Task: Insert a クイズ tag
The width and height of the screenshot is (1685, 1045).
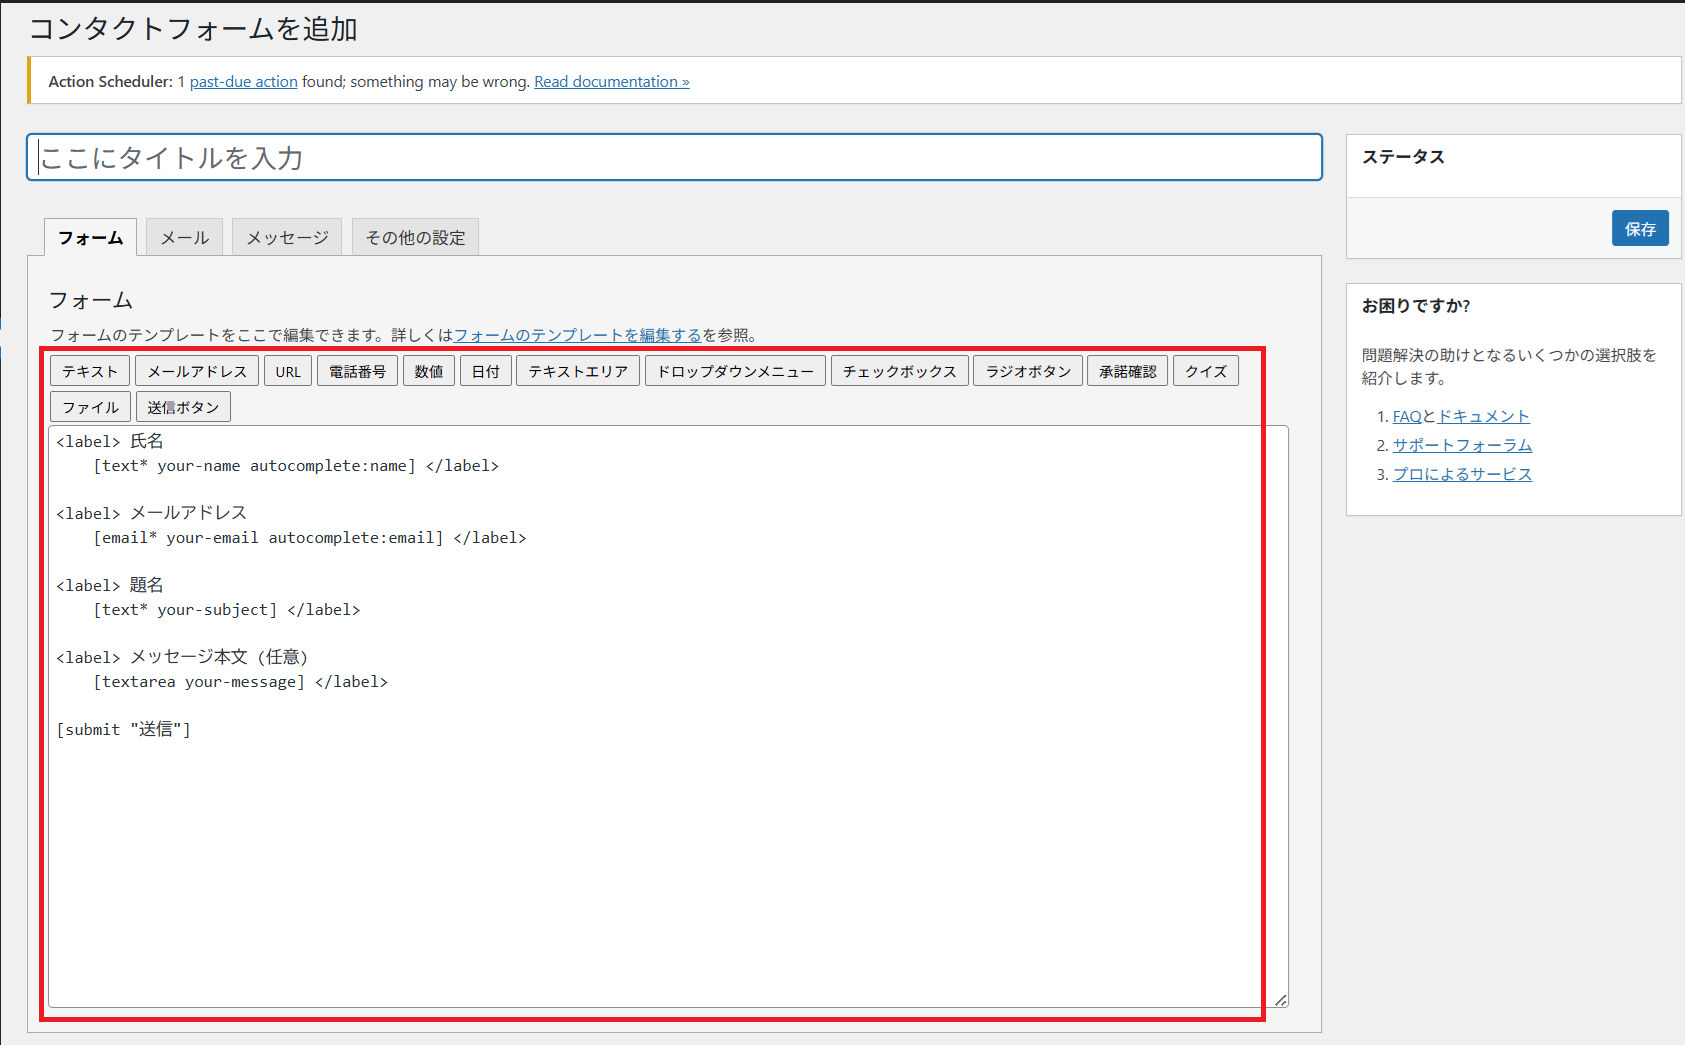Action: tap(1205, 371)
